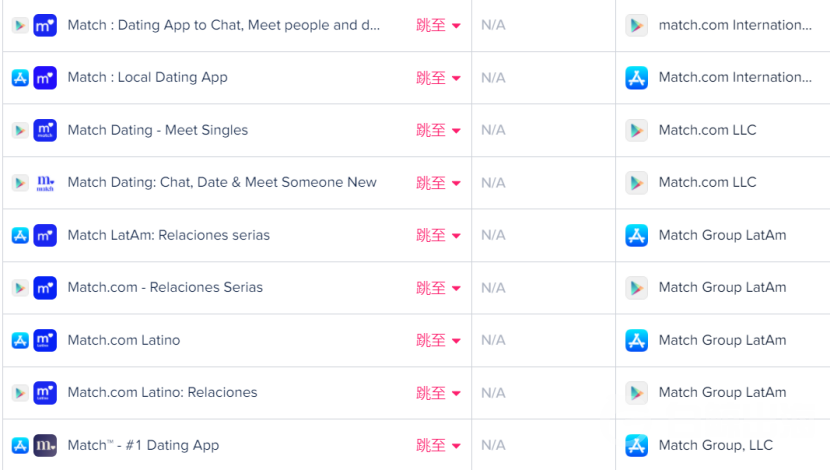Click Match LatAm Relaciones serias app icon
The width and height of the screenshot is (831, 470).
[x=45, y=235]
